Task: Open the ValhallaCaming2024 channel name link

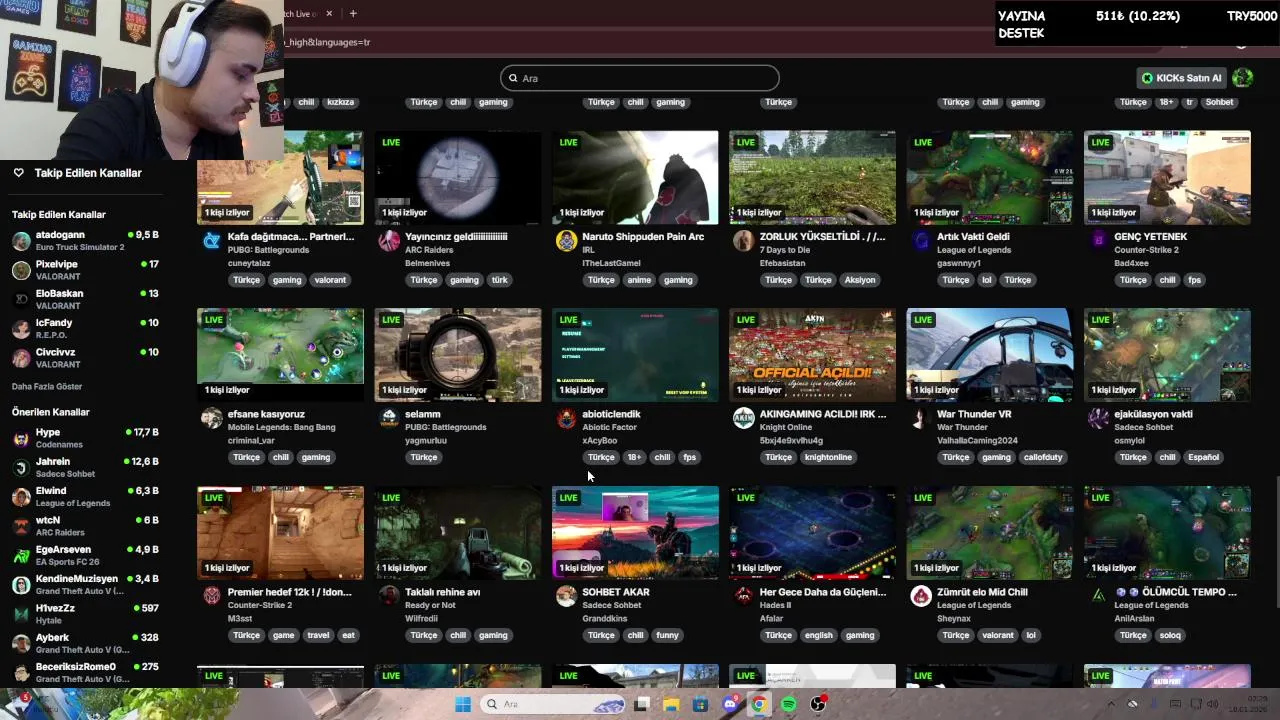Action: point(977,440)
